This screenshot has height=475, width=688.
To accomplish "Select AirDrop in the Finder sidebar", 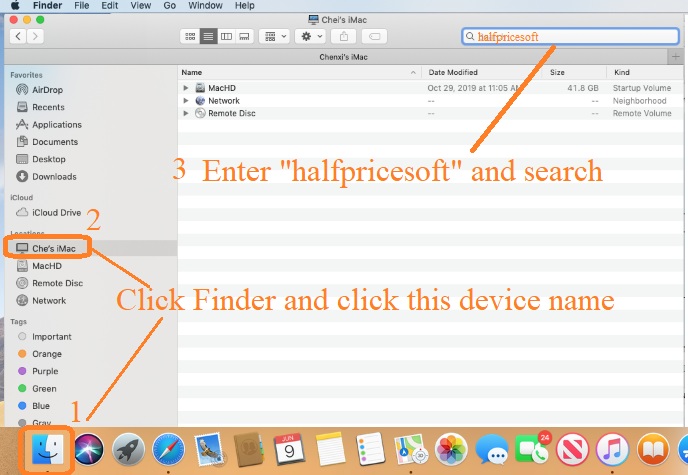I will point(47,89).
